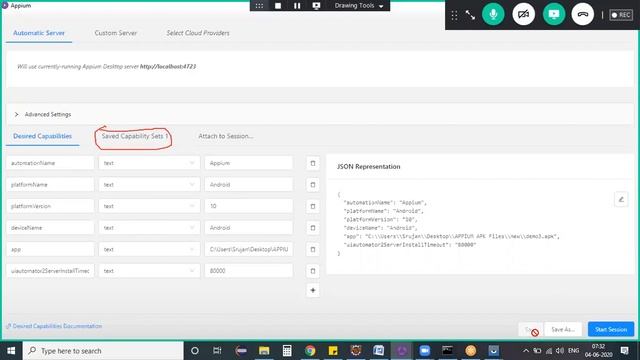This screenshot has width=640, height=360.
Task: Select Desired Capabilities tab
Action: point(42,136)
